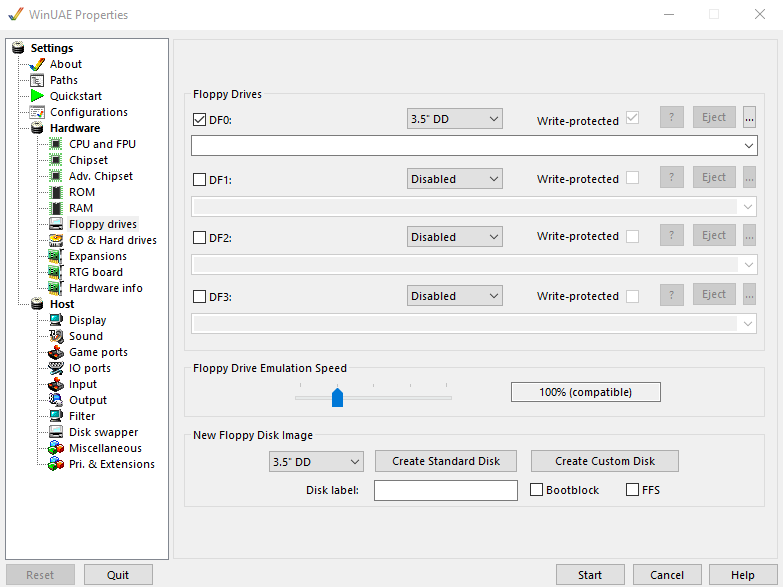Click the Pri. & Extensions cubes icon

click(56, 464)
